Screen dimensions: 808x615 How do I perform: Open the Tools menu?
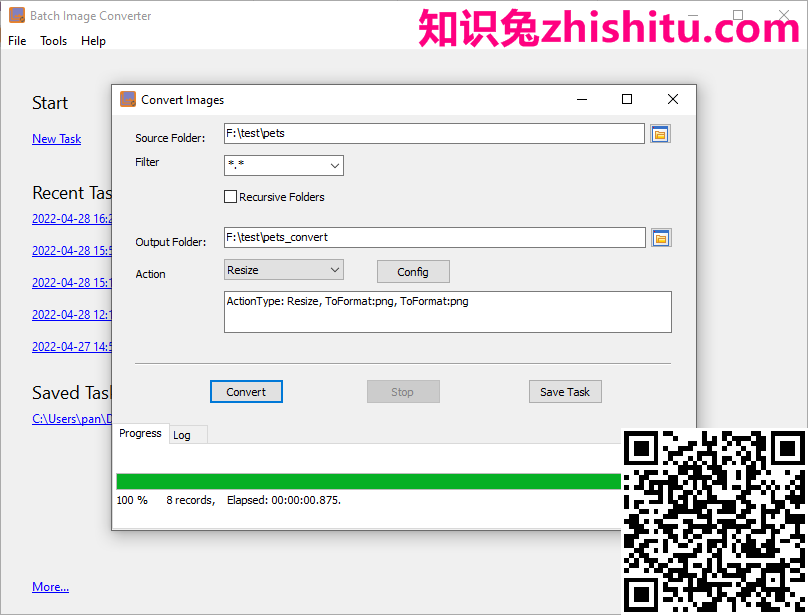54,41
